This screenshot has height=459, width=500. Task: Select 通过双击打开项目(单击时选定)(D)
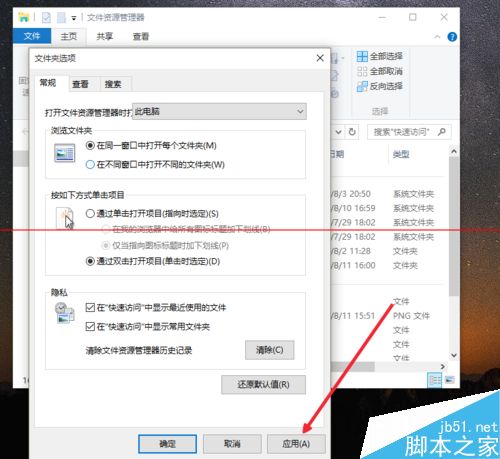[x=153, y=261]
